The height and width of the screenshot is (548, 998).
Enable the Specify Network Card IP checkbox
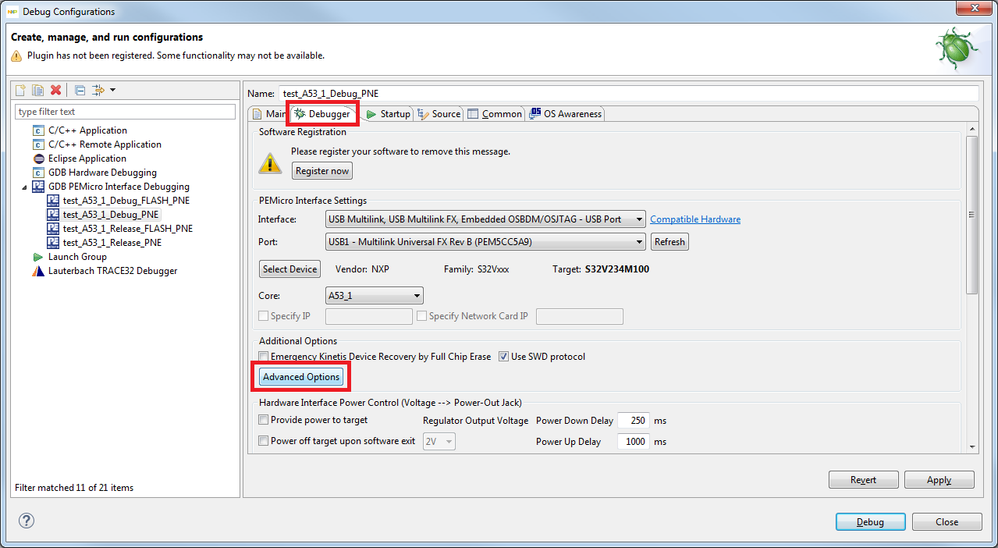tap(421, 316)
